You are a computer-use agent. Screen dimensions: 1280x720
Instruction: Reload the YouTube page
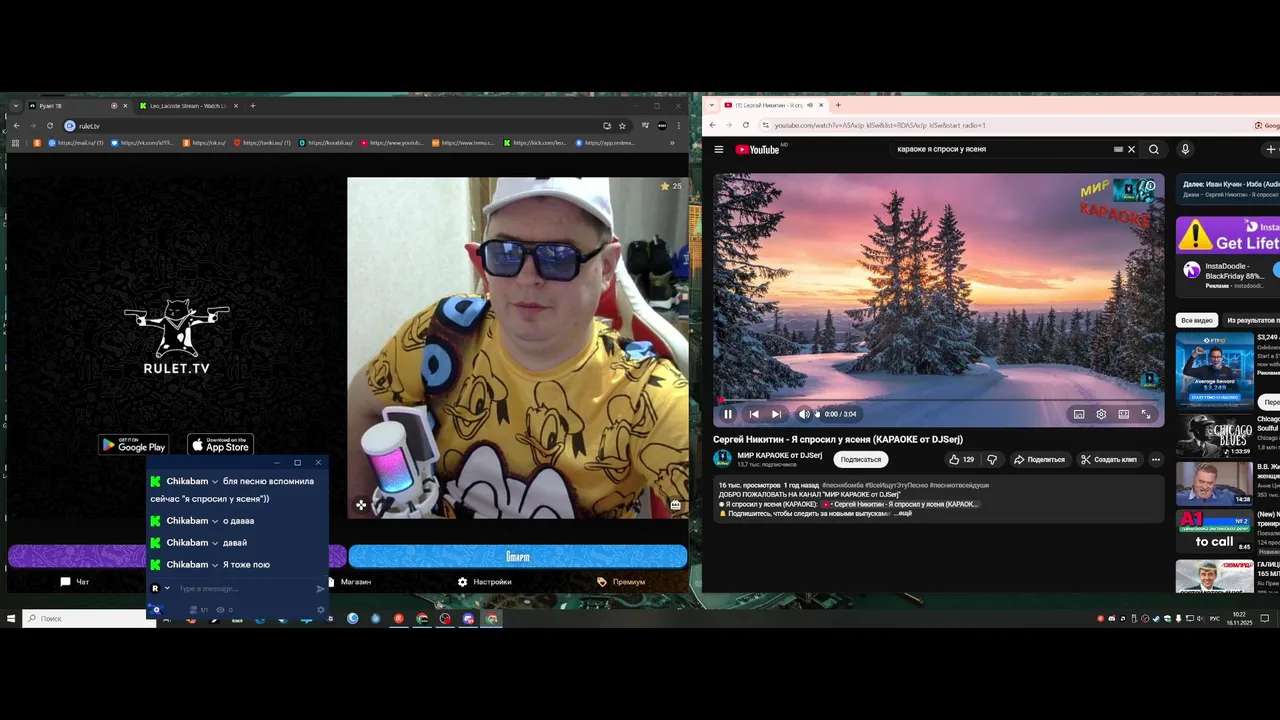[746, 125]
